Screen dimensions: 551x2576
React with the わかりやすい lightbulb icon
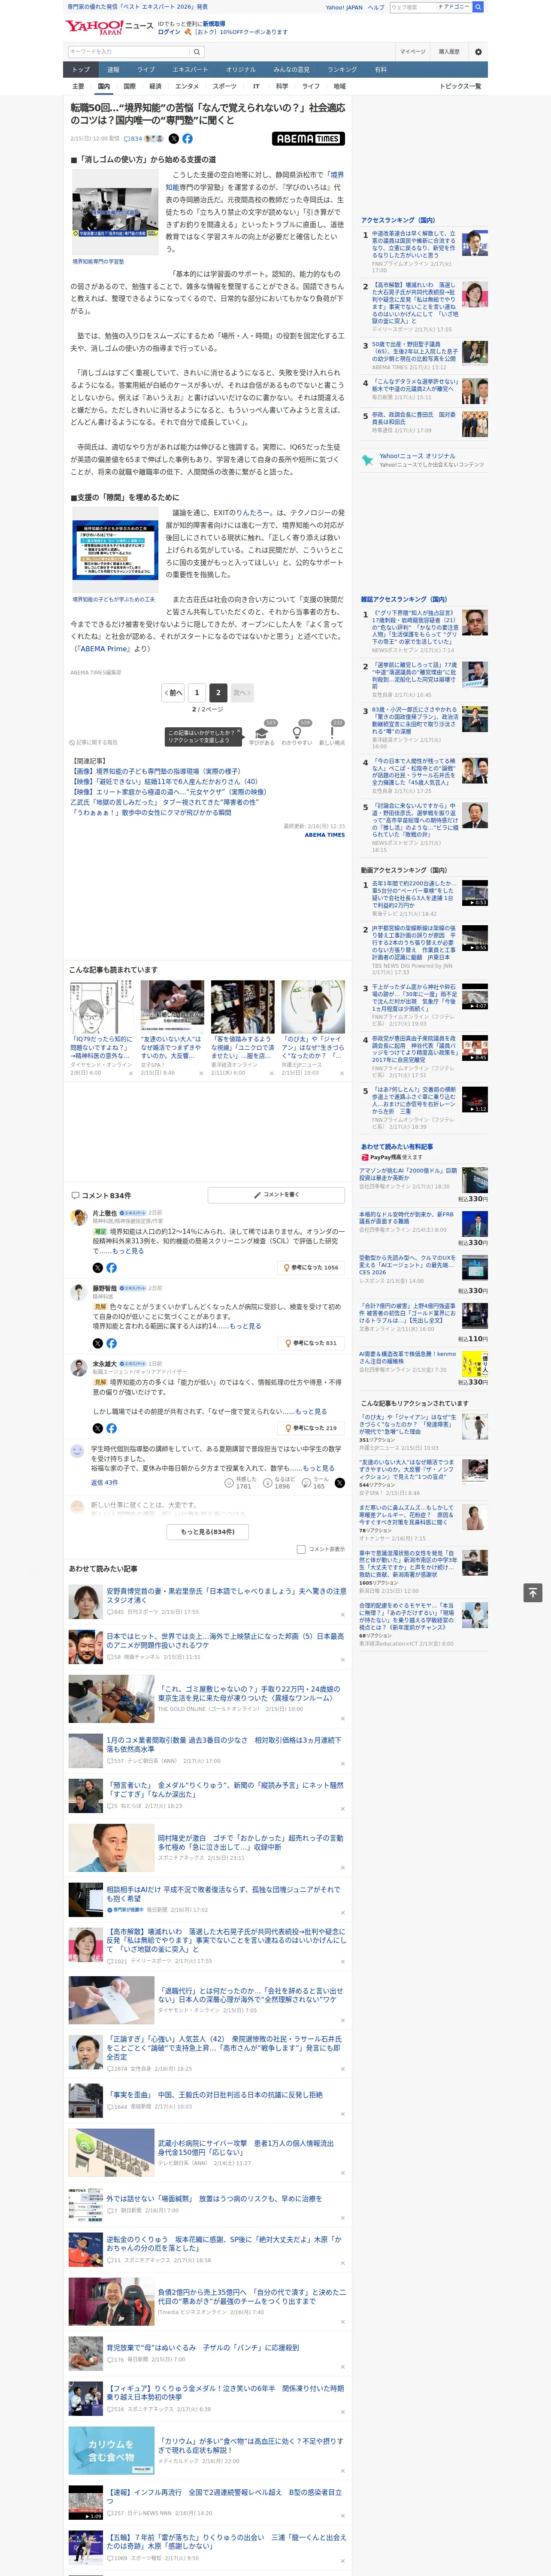pyautogui.click(x=297, y=732)
